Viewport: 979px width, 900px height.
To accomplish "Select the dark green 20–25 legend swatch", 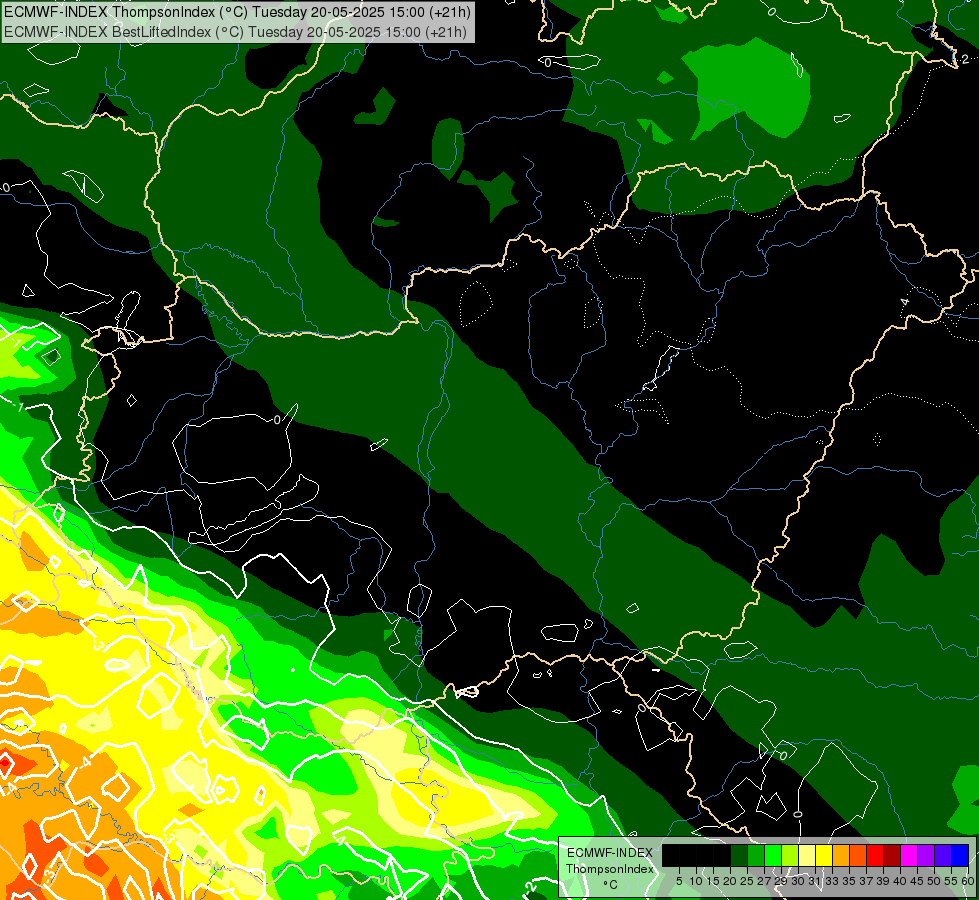I will coord(739,855).
